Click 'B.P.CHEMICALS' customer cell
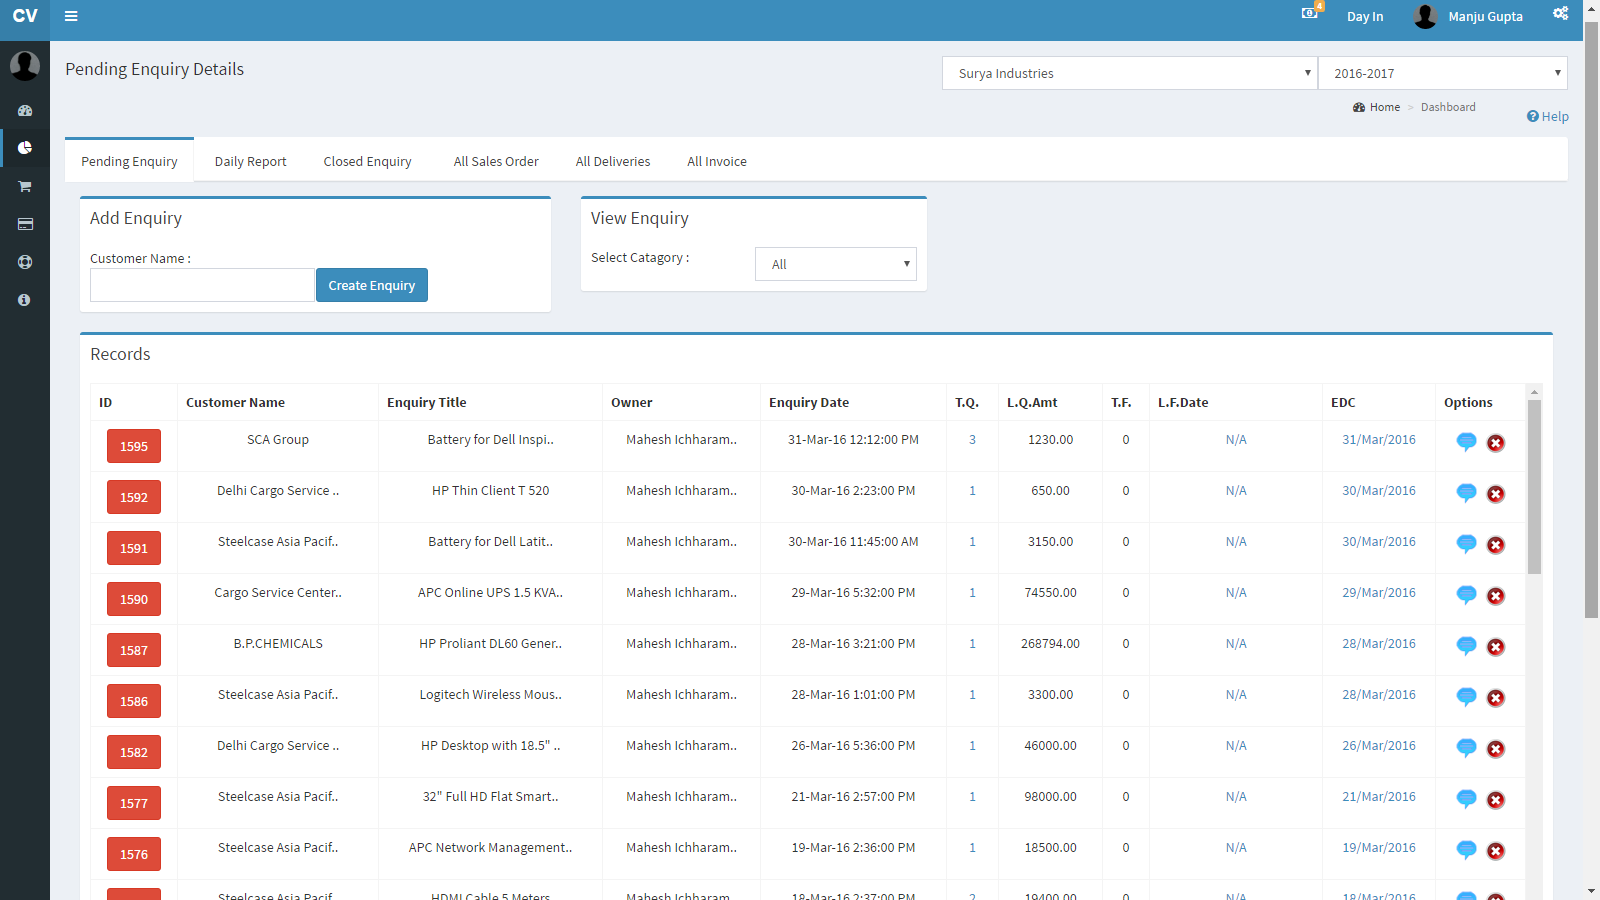 (278, 643)
